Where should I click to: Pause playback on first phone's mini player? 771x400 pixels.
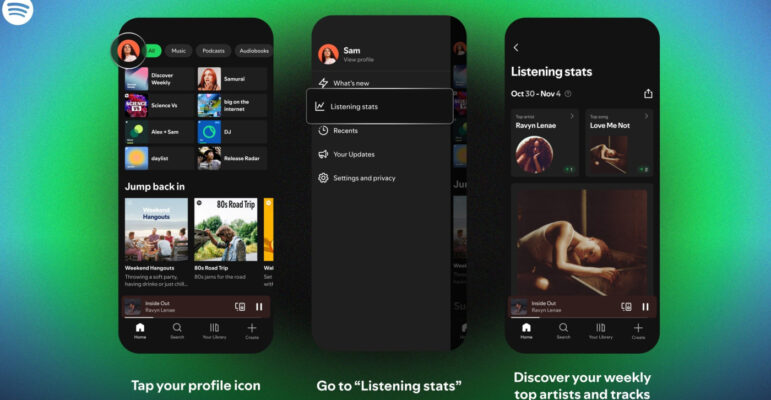click(259, 307)
